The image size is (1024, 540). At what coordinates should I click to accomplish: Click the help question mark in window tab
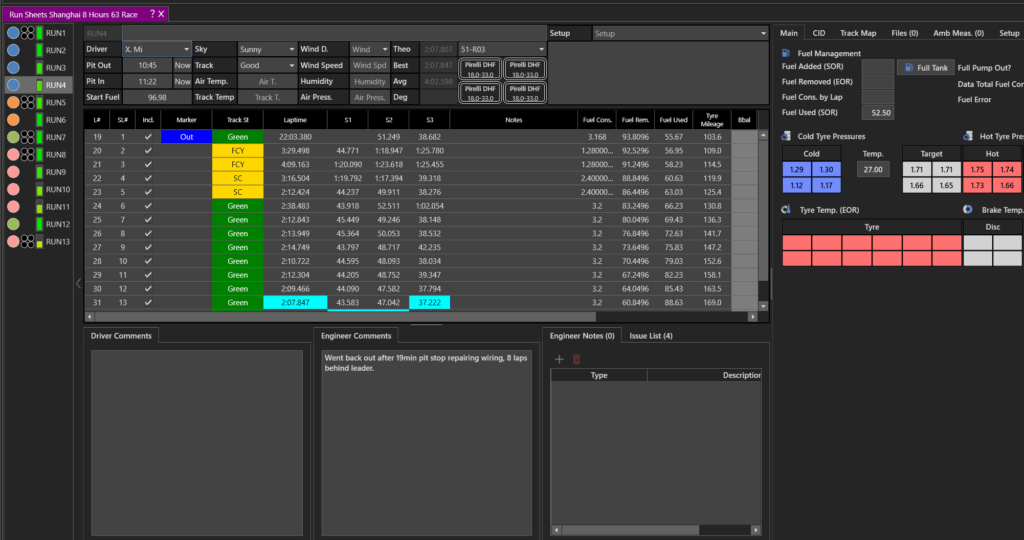[152, 14]
